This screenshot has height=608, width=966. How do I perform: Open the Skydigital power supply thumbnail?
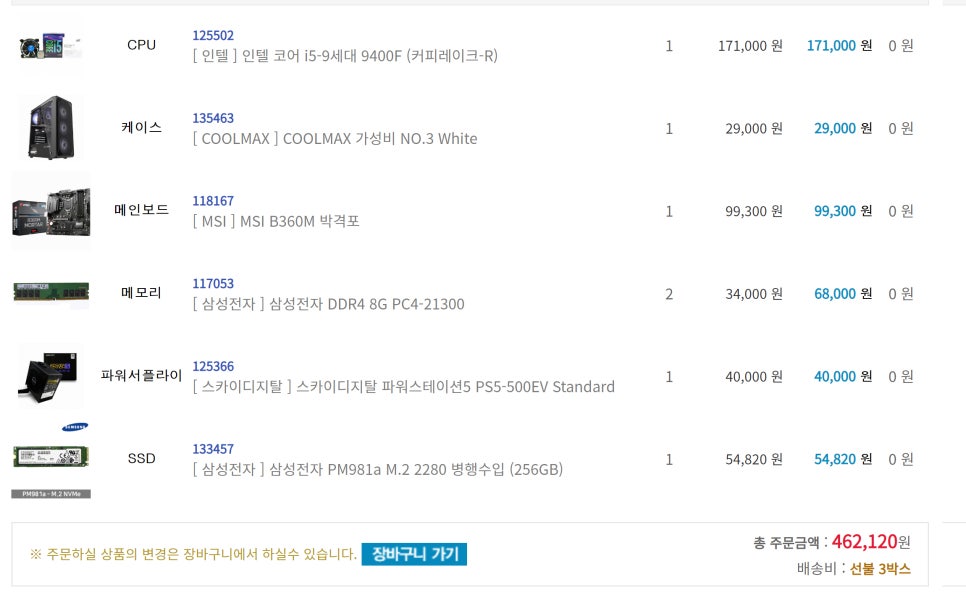point(51,376)
